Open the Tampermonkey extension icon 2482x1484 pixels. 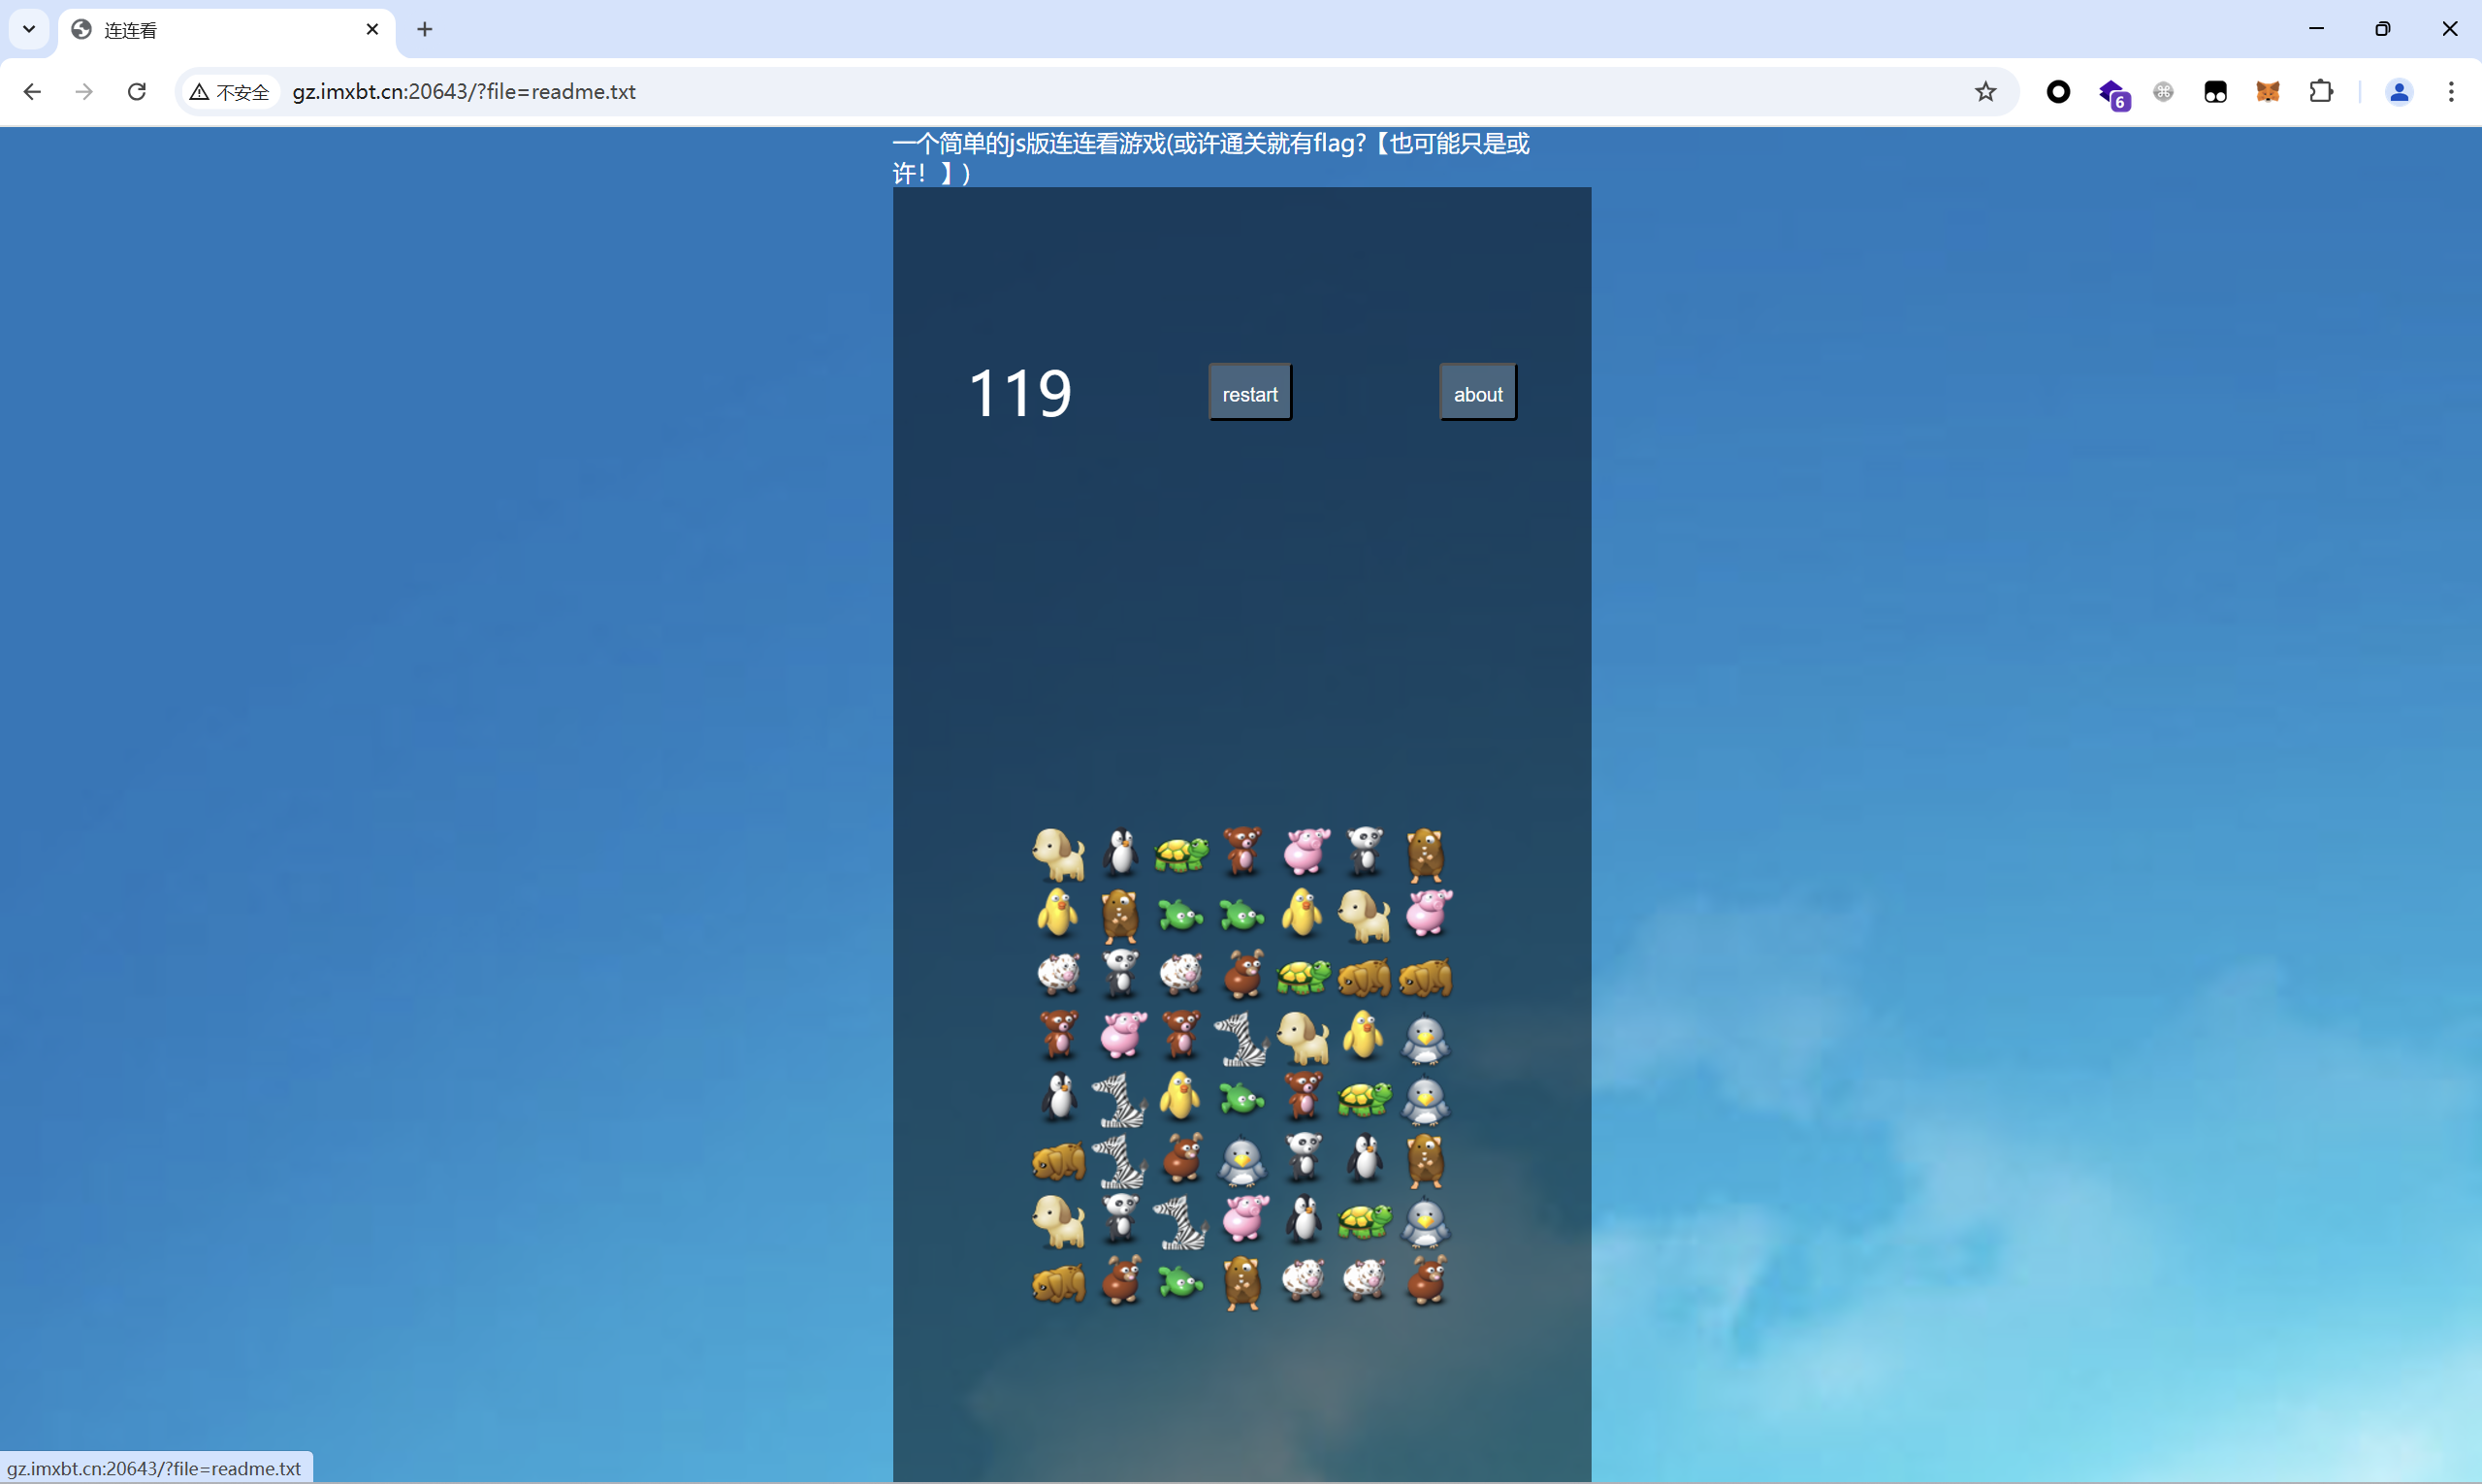point(2215,92)
